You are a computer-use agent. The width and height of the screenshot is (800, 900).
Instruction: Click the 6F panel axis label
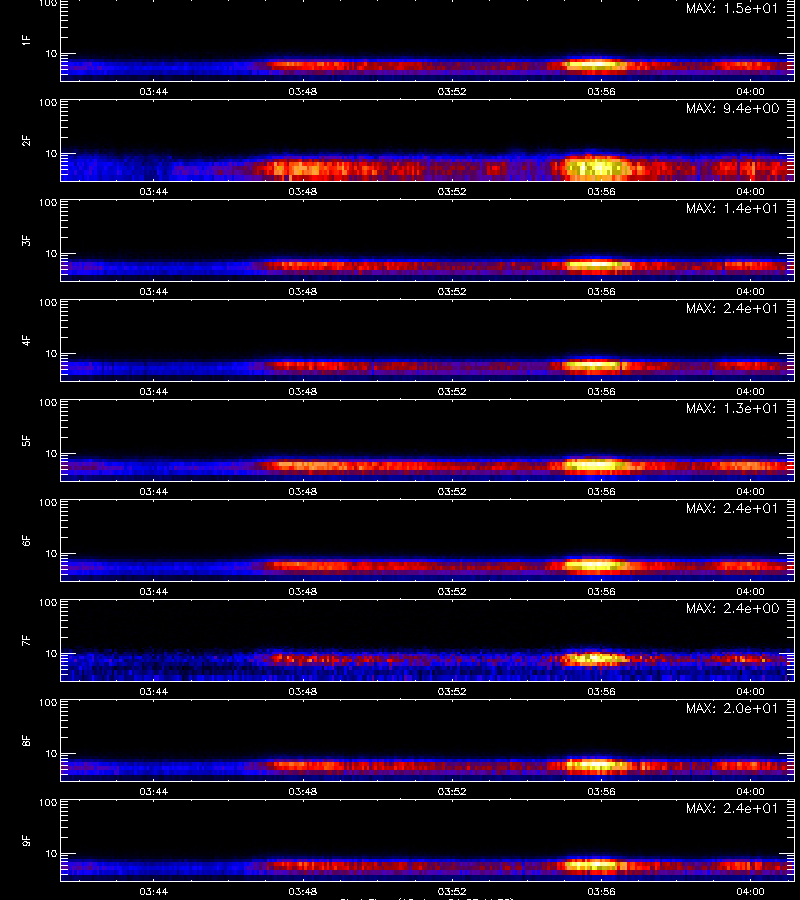tap(26, 540)
